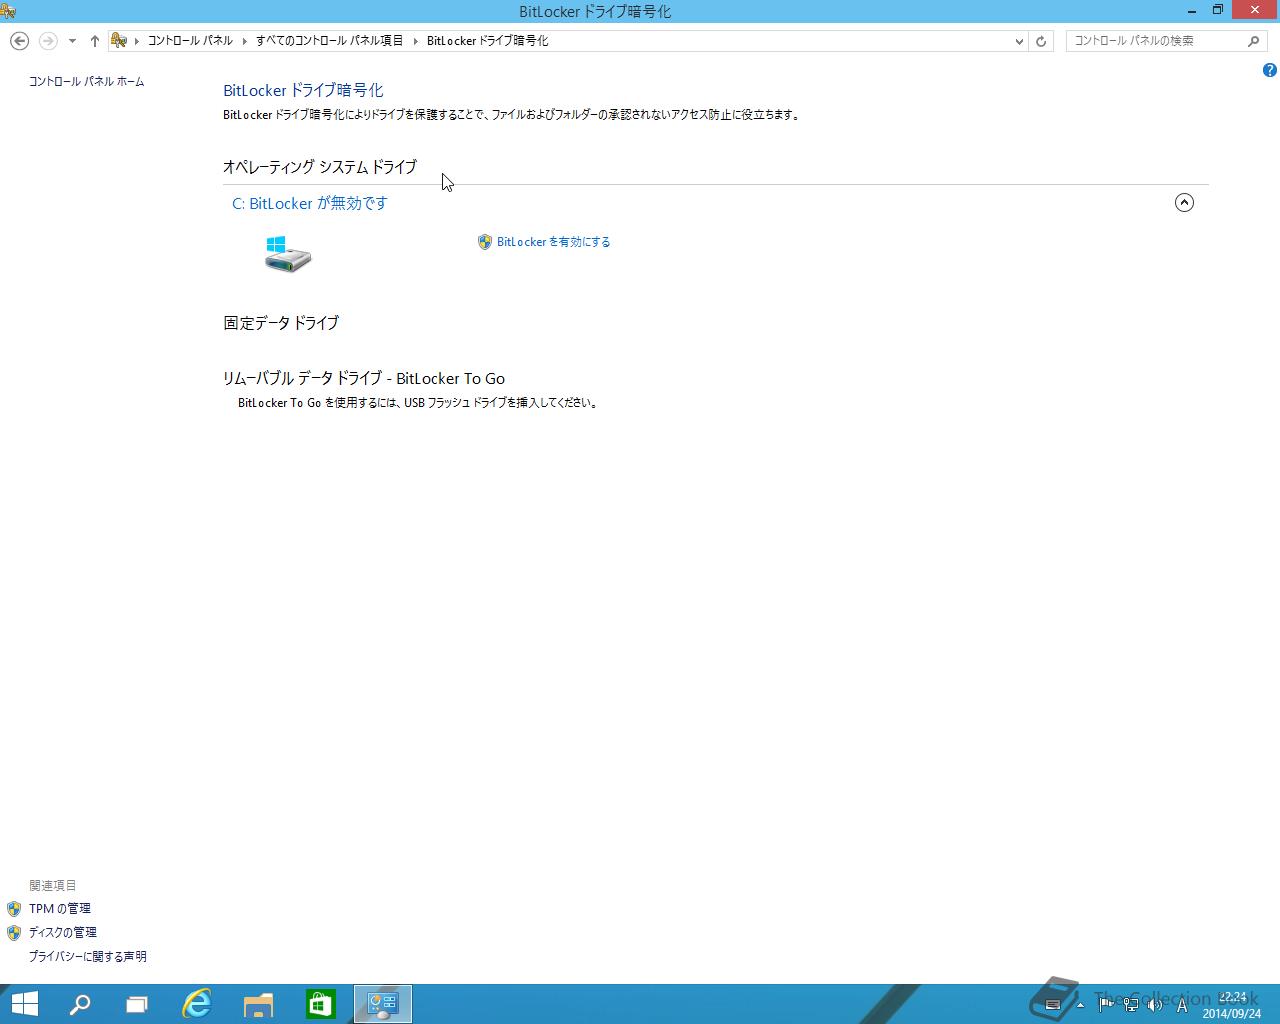Refresh the address bar location
The height and width of the screenshot is (1024, 1280).
(x=1041, y=41)
